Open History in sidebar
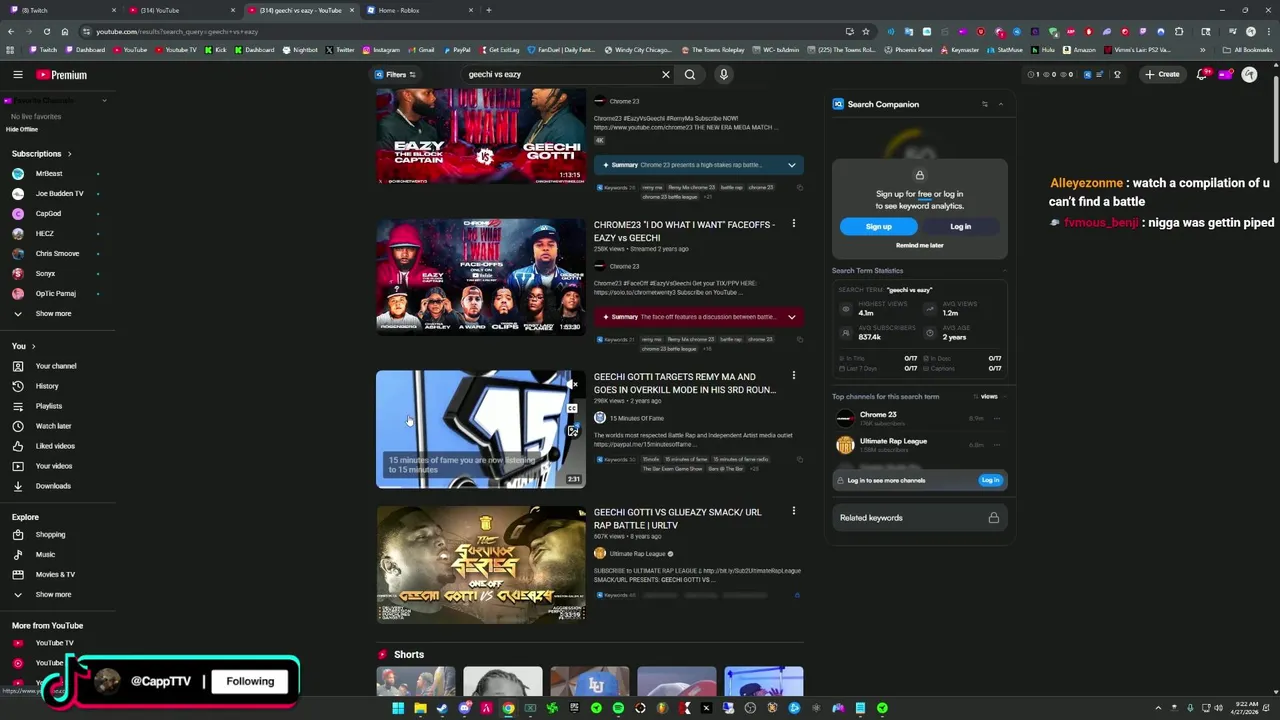Image resolution: width=1280 pixels, height=720 pixels. (47, 386)
